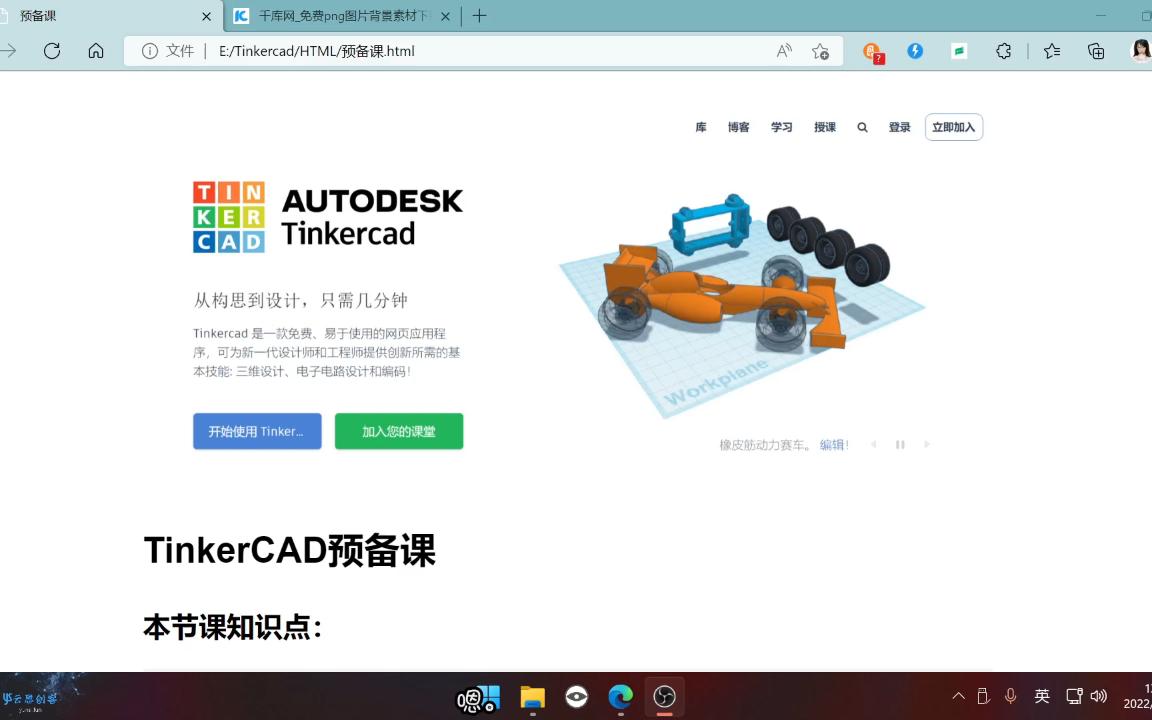
Task: Click the Tinkercad logo on the page
Action: [x=228, y=216]
